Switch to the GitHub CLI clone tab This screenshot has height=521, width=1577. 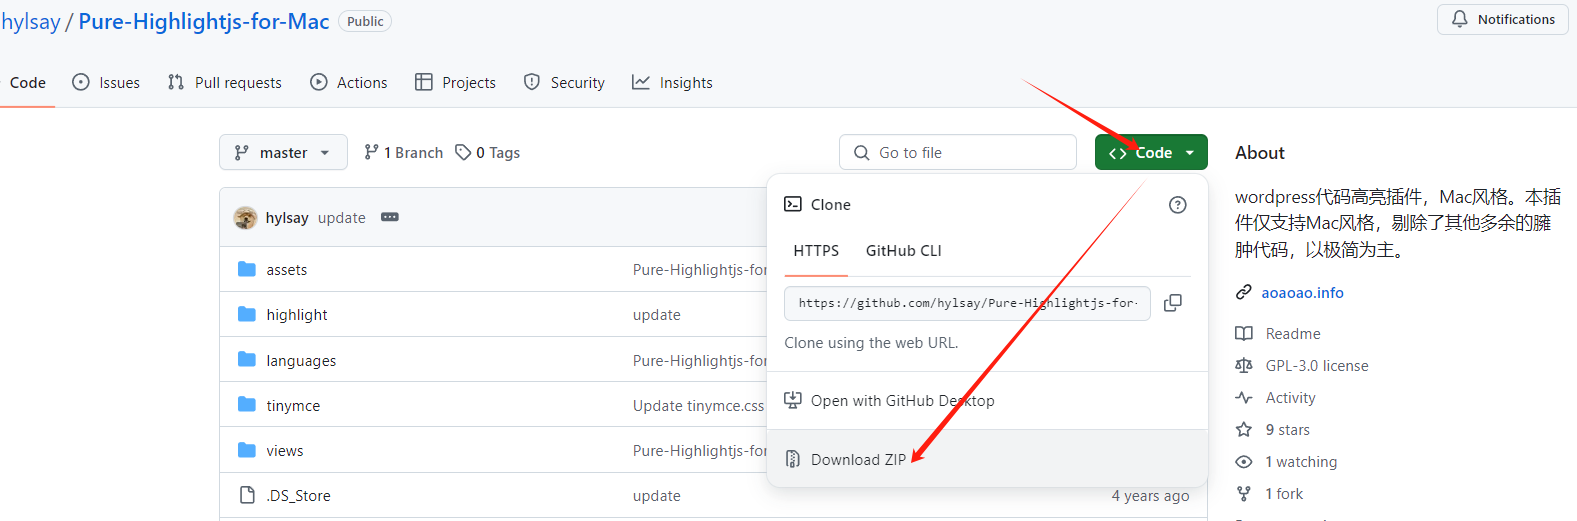[904, 251]
